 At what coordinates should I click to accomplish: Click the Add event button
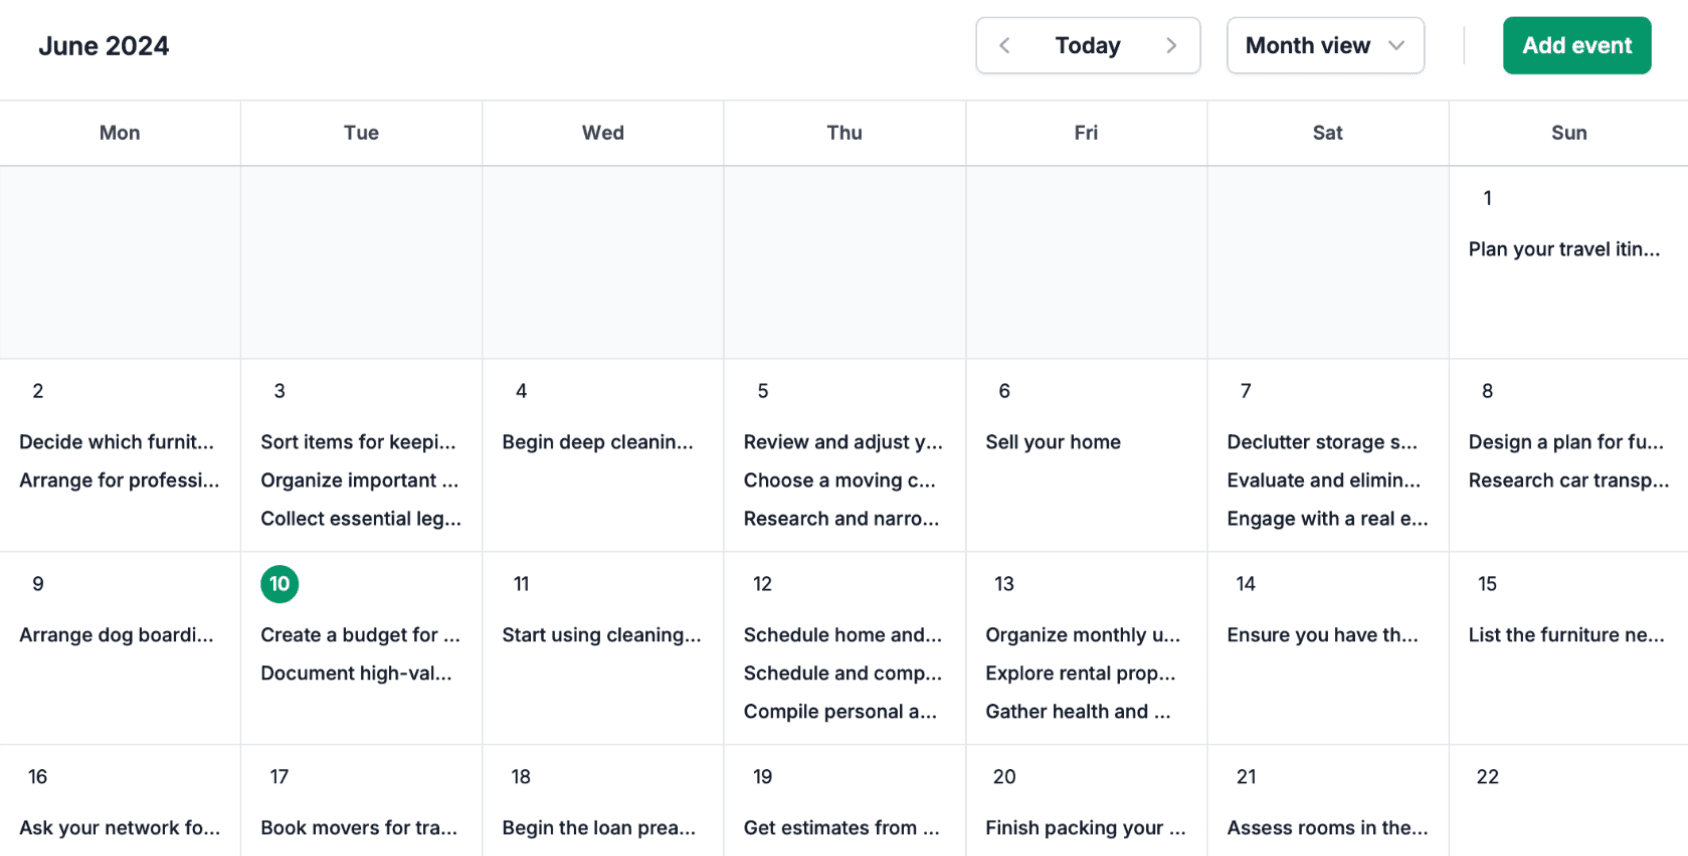(1576, 46)
